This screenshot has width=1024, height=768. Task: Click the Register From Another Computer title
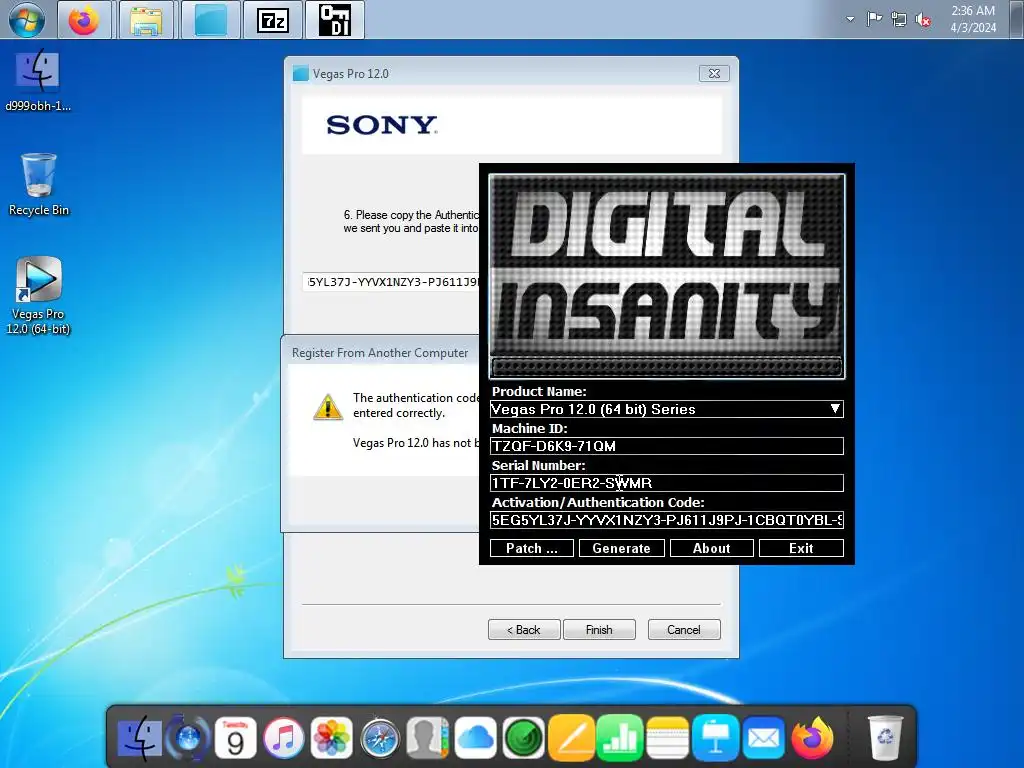coord(380,353)
